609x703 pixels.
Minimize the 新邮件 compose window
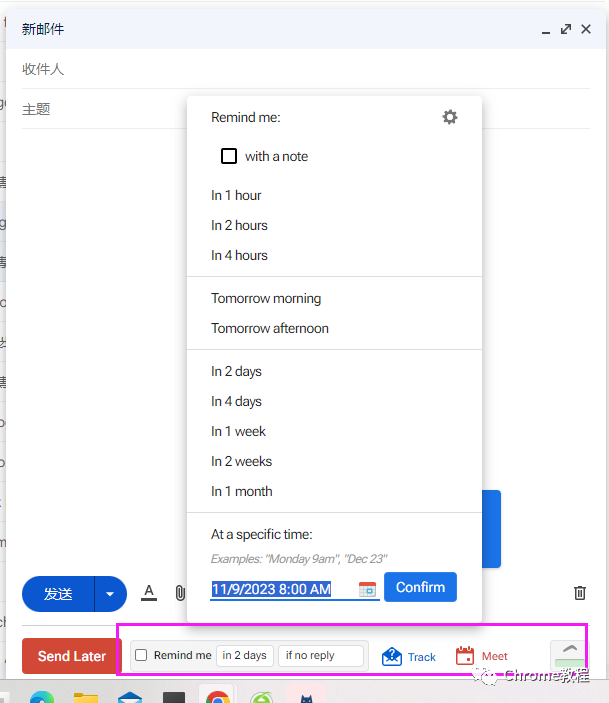546,30
